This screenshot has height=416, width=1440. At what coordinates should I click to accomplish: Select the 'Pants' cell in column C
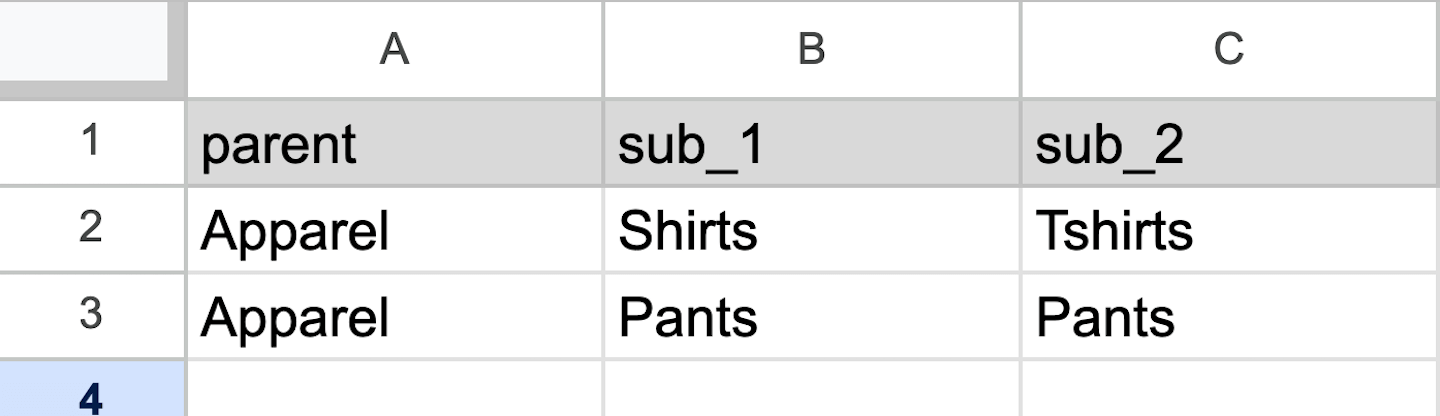1229,316
